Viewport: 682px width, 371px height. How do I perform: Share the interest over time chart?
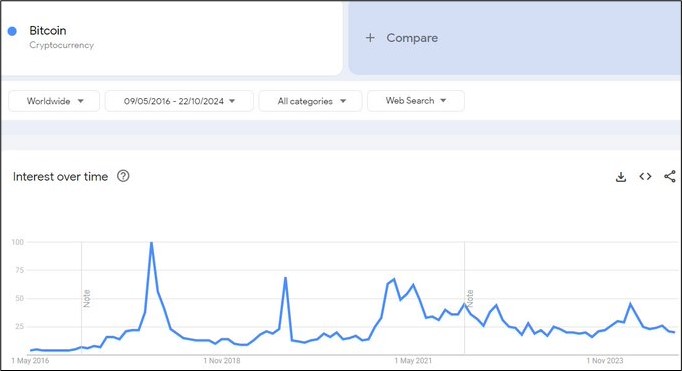[x=669, y=176]
